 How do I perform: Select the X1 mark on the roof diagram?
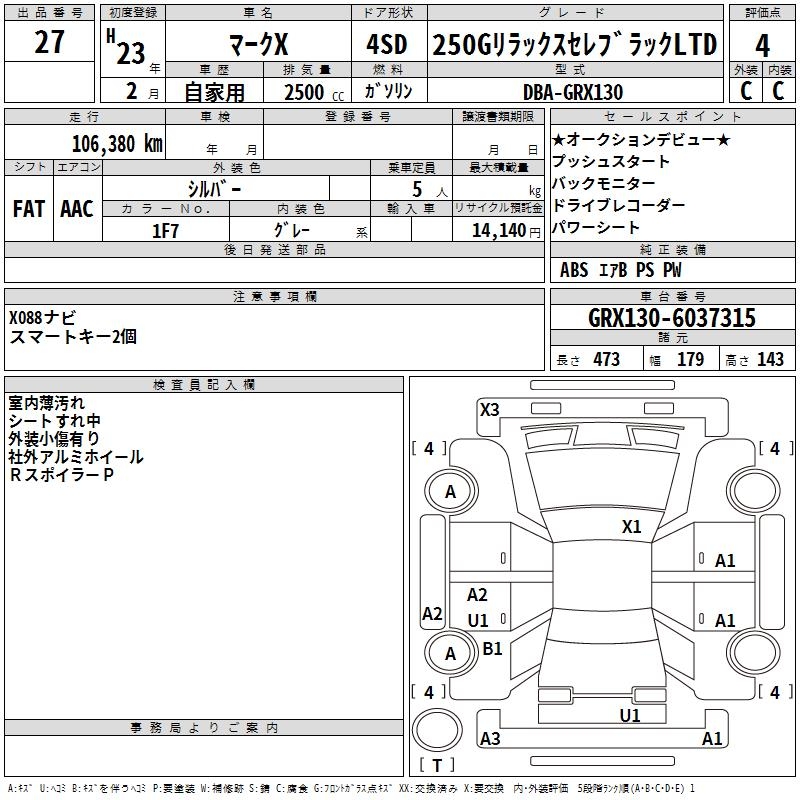click(631, 527)
